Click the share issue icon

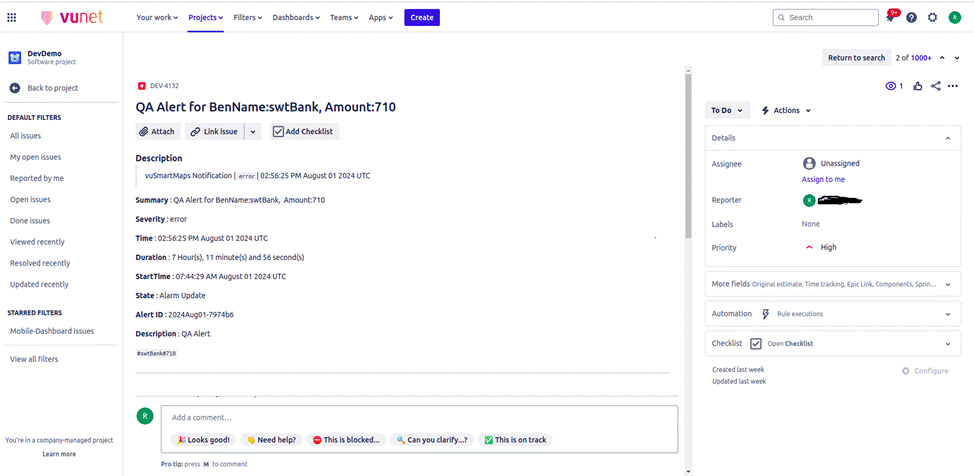click(x=936, y=86)
